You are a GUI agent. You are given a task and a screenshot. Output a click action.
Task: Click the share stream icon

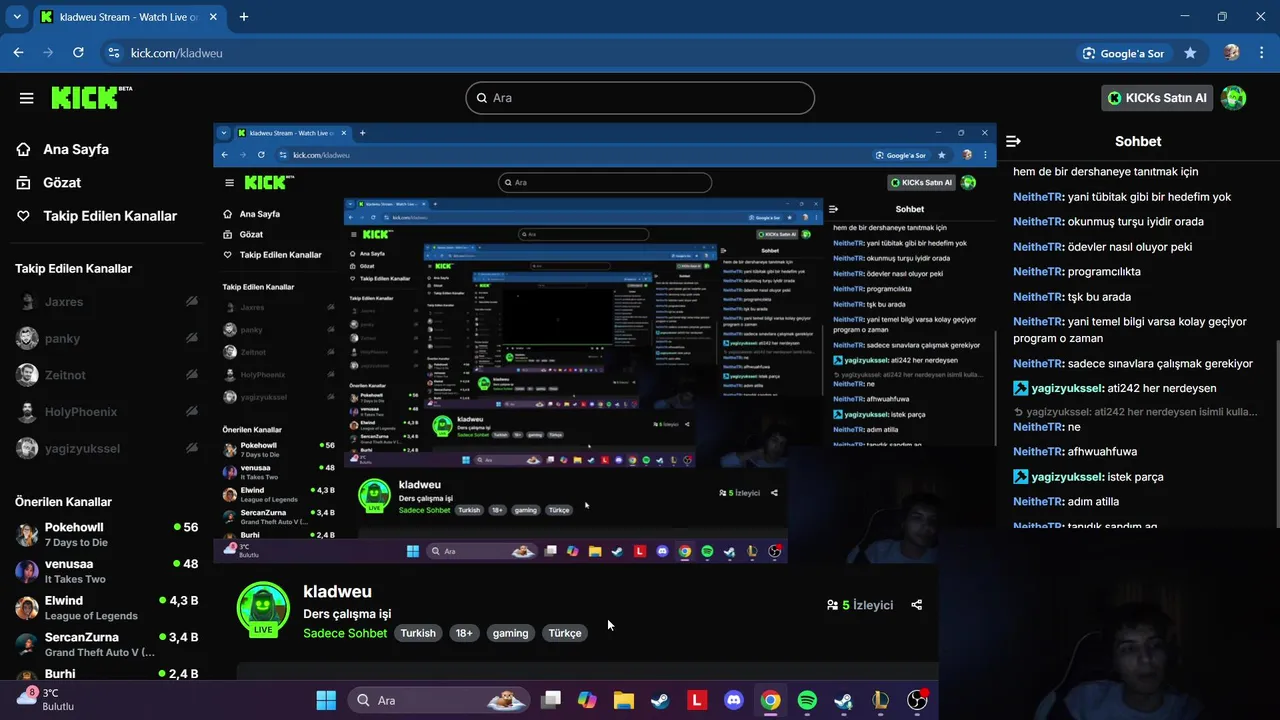click(x=917, y=605)
